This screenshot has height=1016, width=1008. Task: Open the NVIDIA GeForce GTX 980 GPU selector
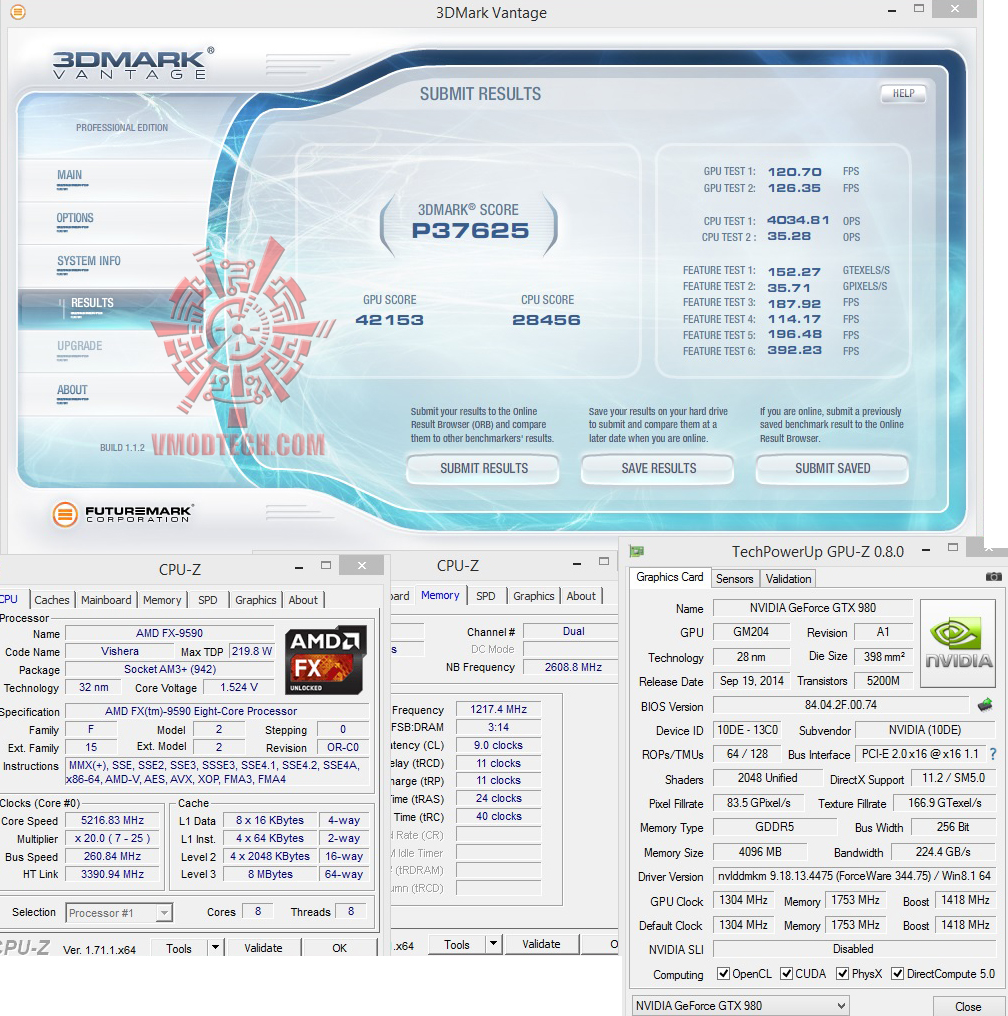[x=740, y=1006]
